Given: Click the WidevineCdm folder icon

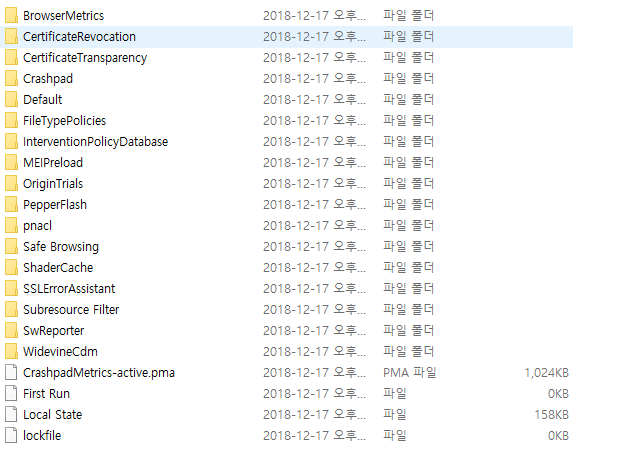Looking at the screenshot, I should click(11, 352).
